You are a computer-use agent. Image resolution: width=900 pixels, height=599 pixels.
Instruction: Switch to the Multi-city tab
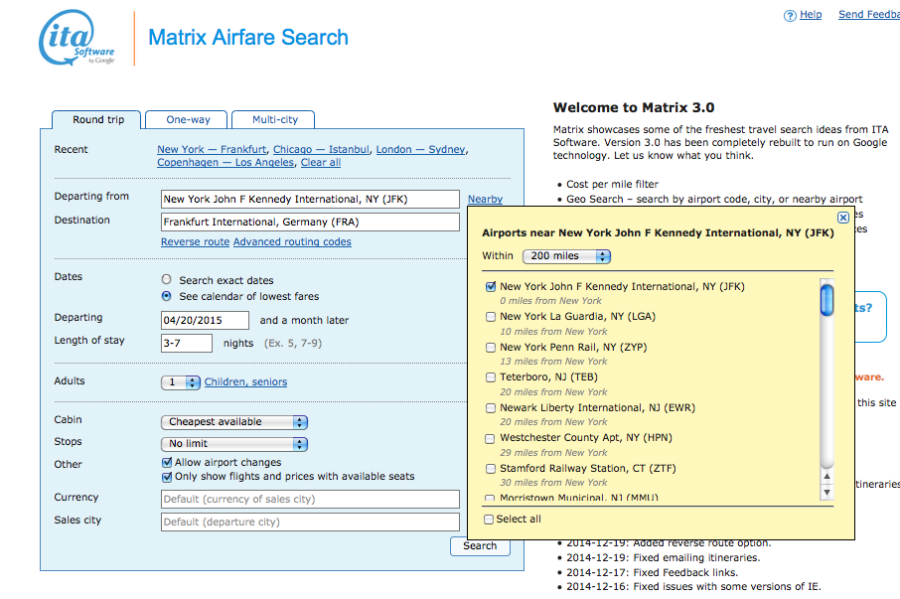point(274,120)
